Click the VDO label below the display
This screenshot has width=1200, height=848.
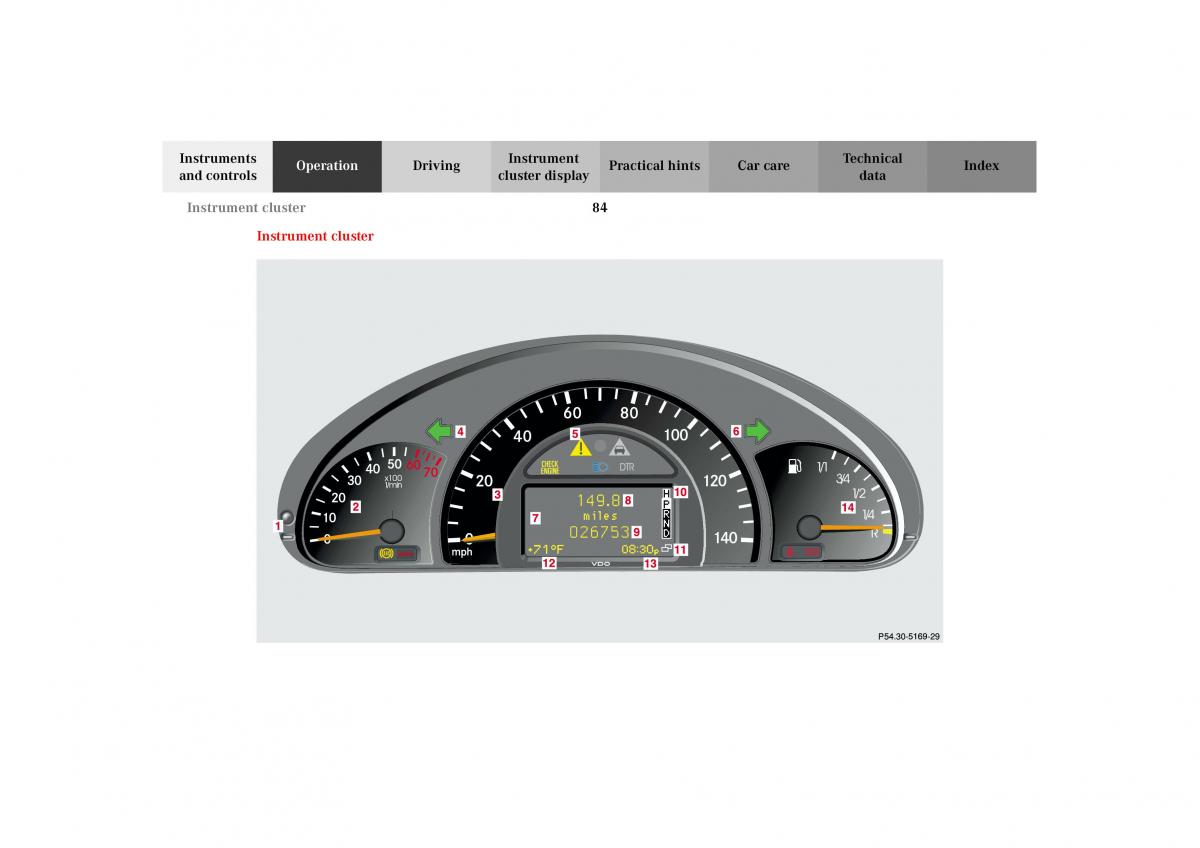(x=600, y=564)
